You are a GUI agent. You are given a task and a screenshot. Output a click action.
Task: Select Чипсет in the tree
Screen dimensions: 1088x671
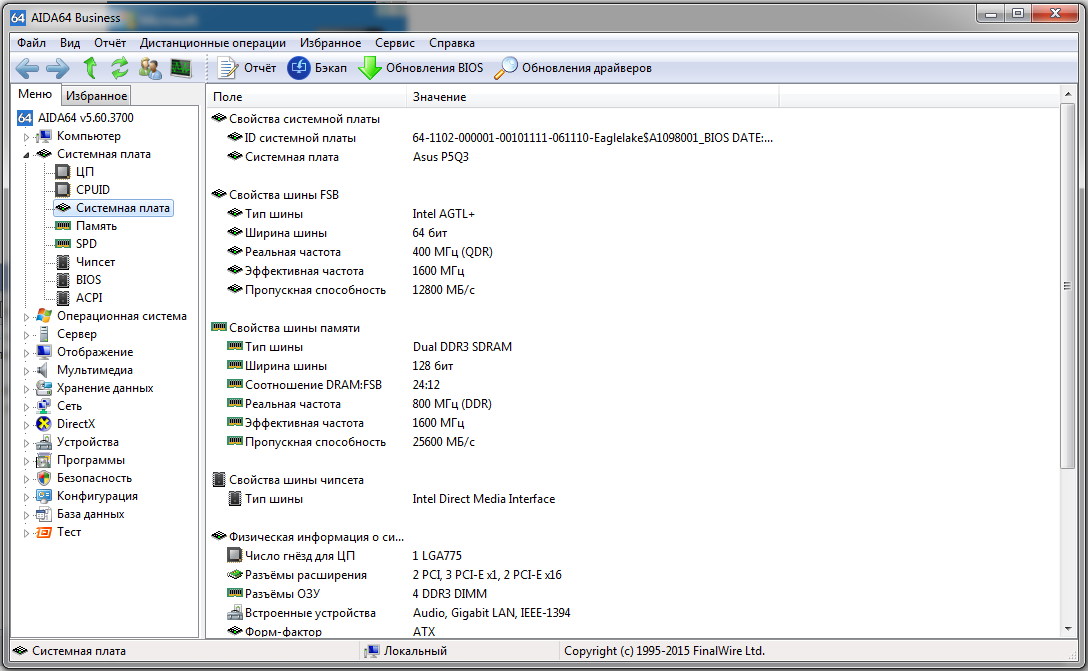tap(95, 262)
